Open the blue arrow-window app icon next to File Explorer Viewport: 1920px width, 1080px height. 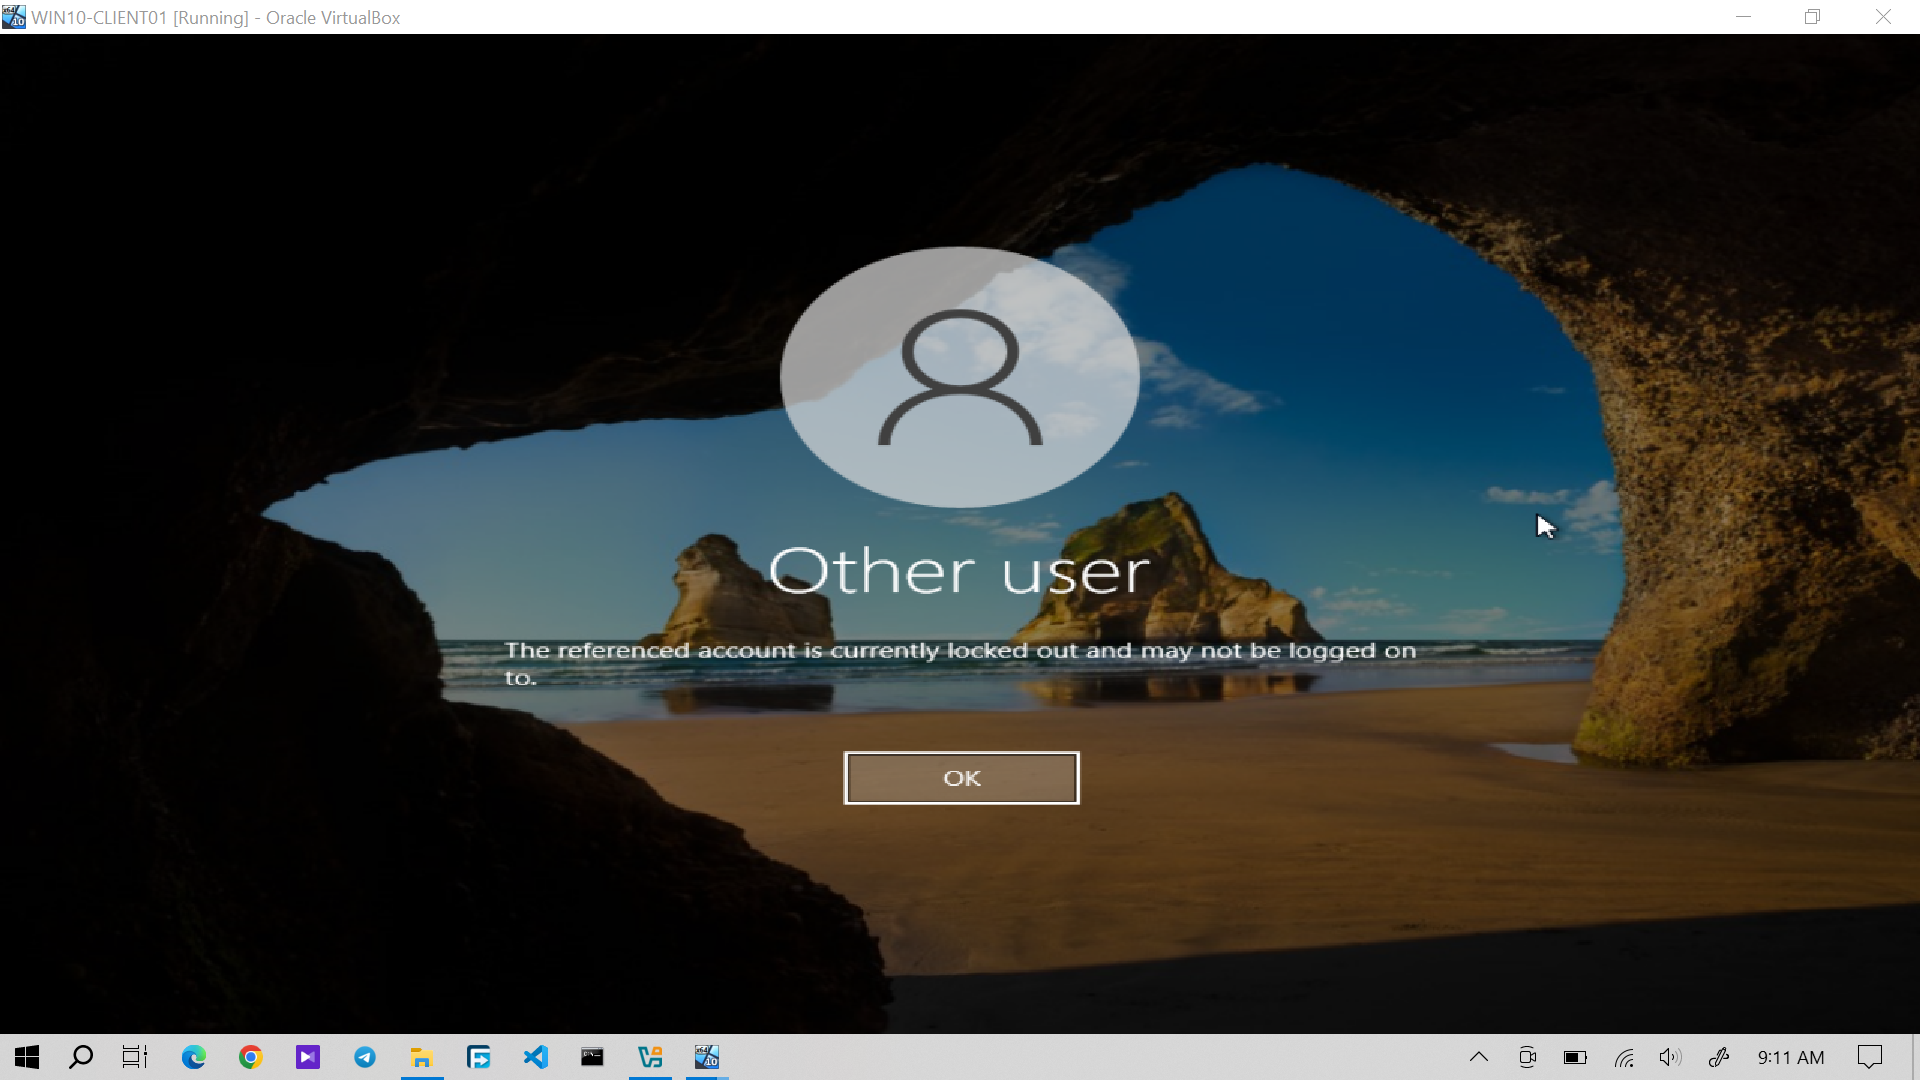pyautogui.click(x=479, y=1057)
